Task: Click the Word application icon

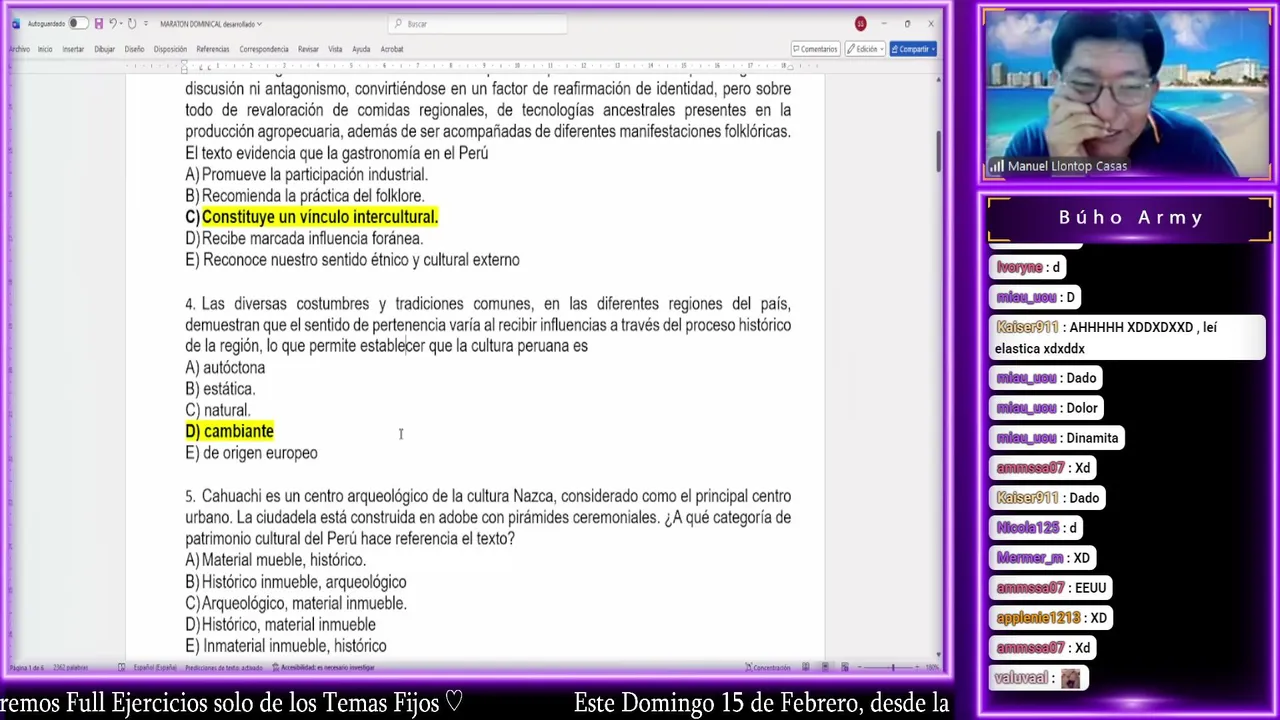Action: click(x=15, y=24)
